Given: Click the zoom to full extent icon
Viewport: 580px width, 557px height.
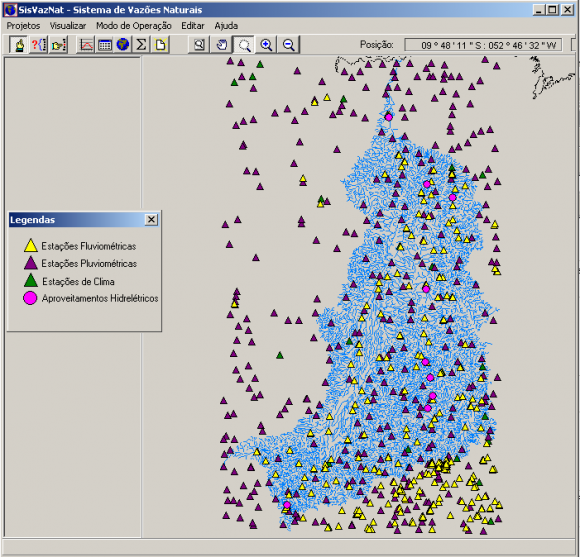Looking at the screenshot, I should (199, 45).
